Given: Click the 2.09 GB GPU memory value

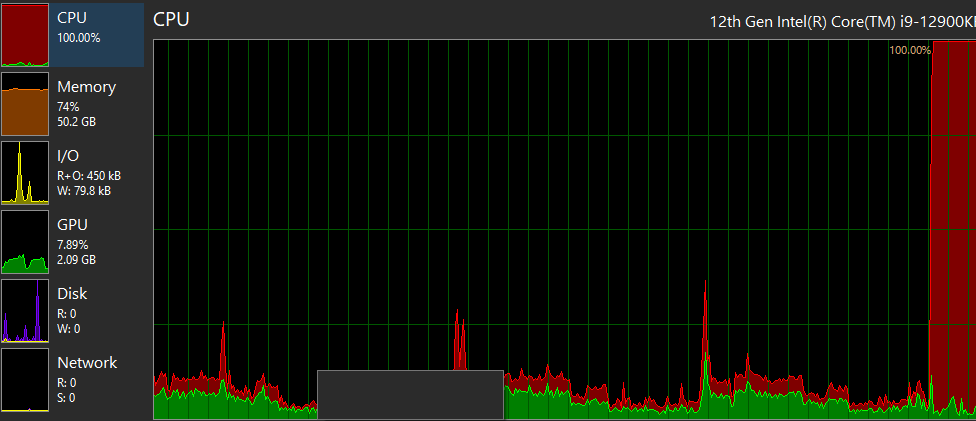Looking at the screenshot, I should pos(77,260).
